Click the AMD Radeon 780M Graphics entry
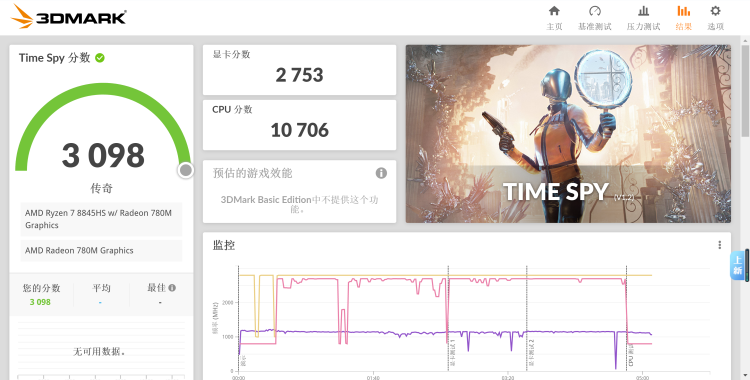750x380 pixels. click(x=101, y=250)
